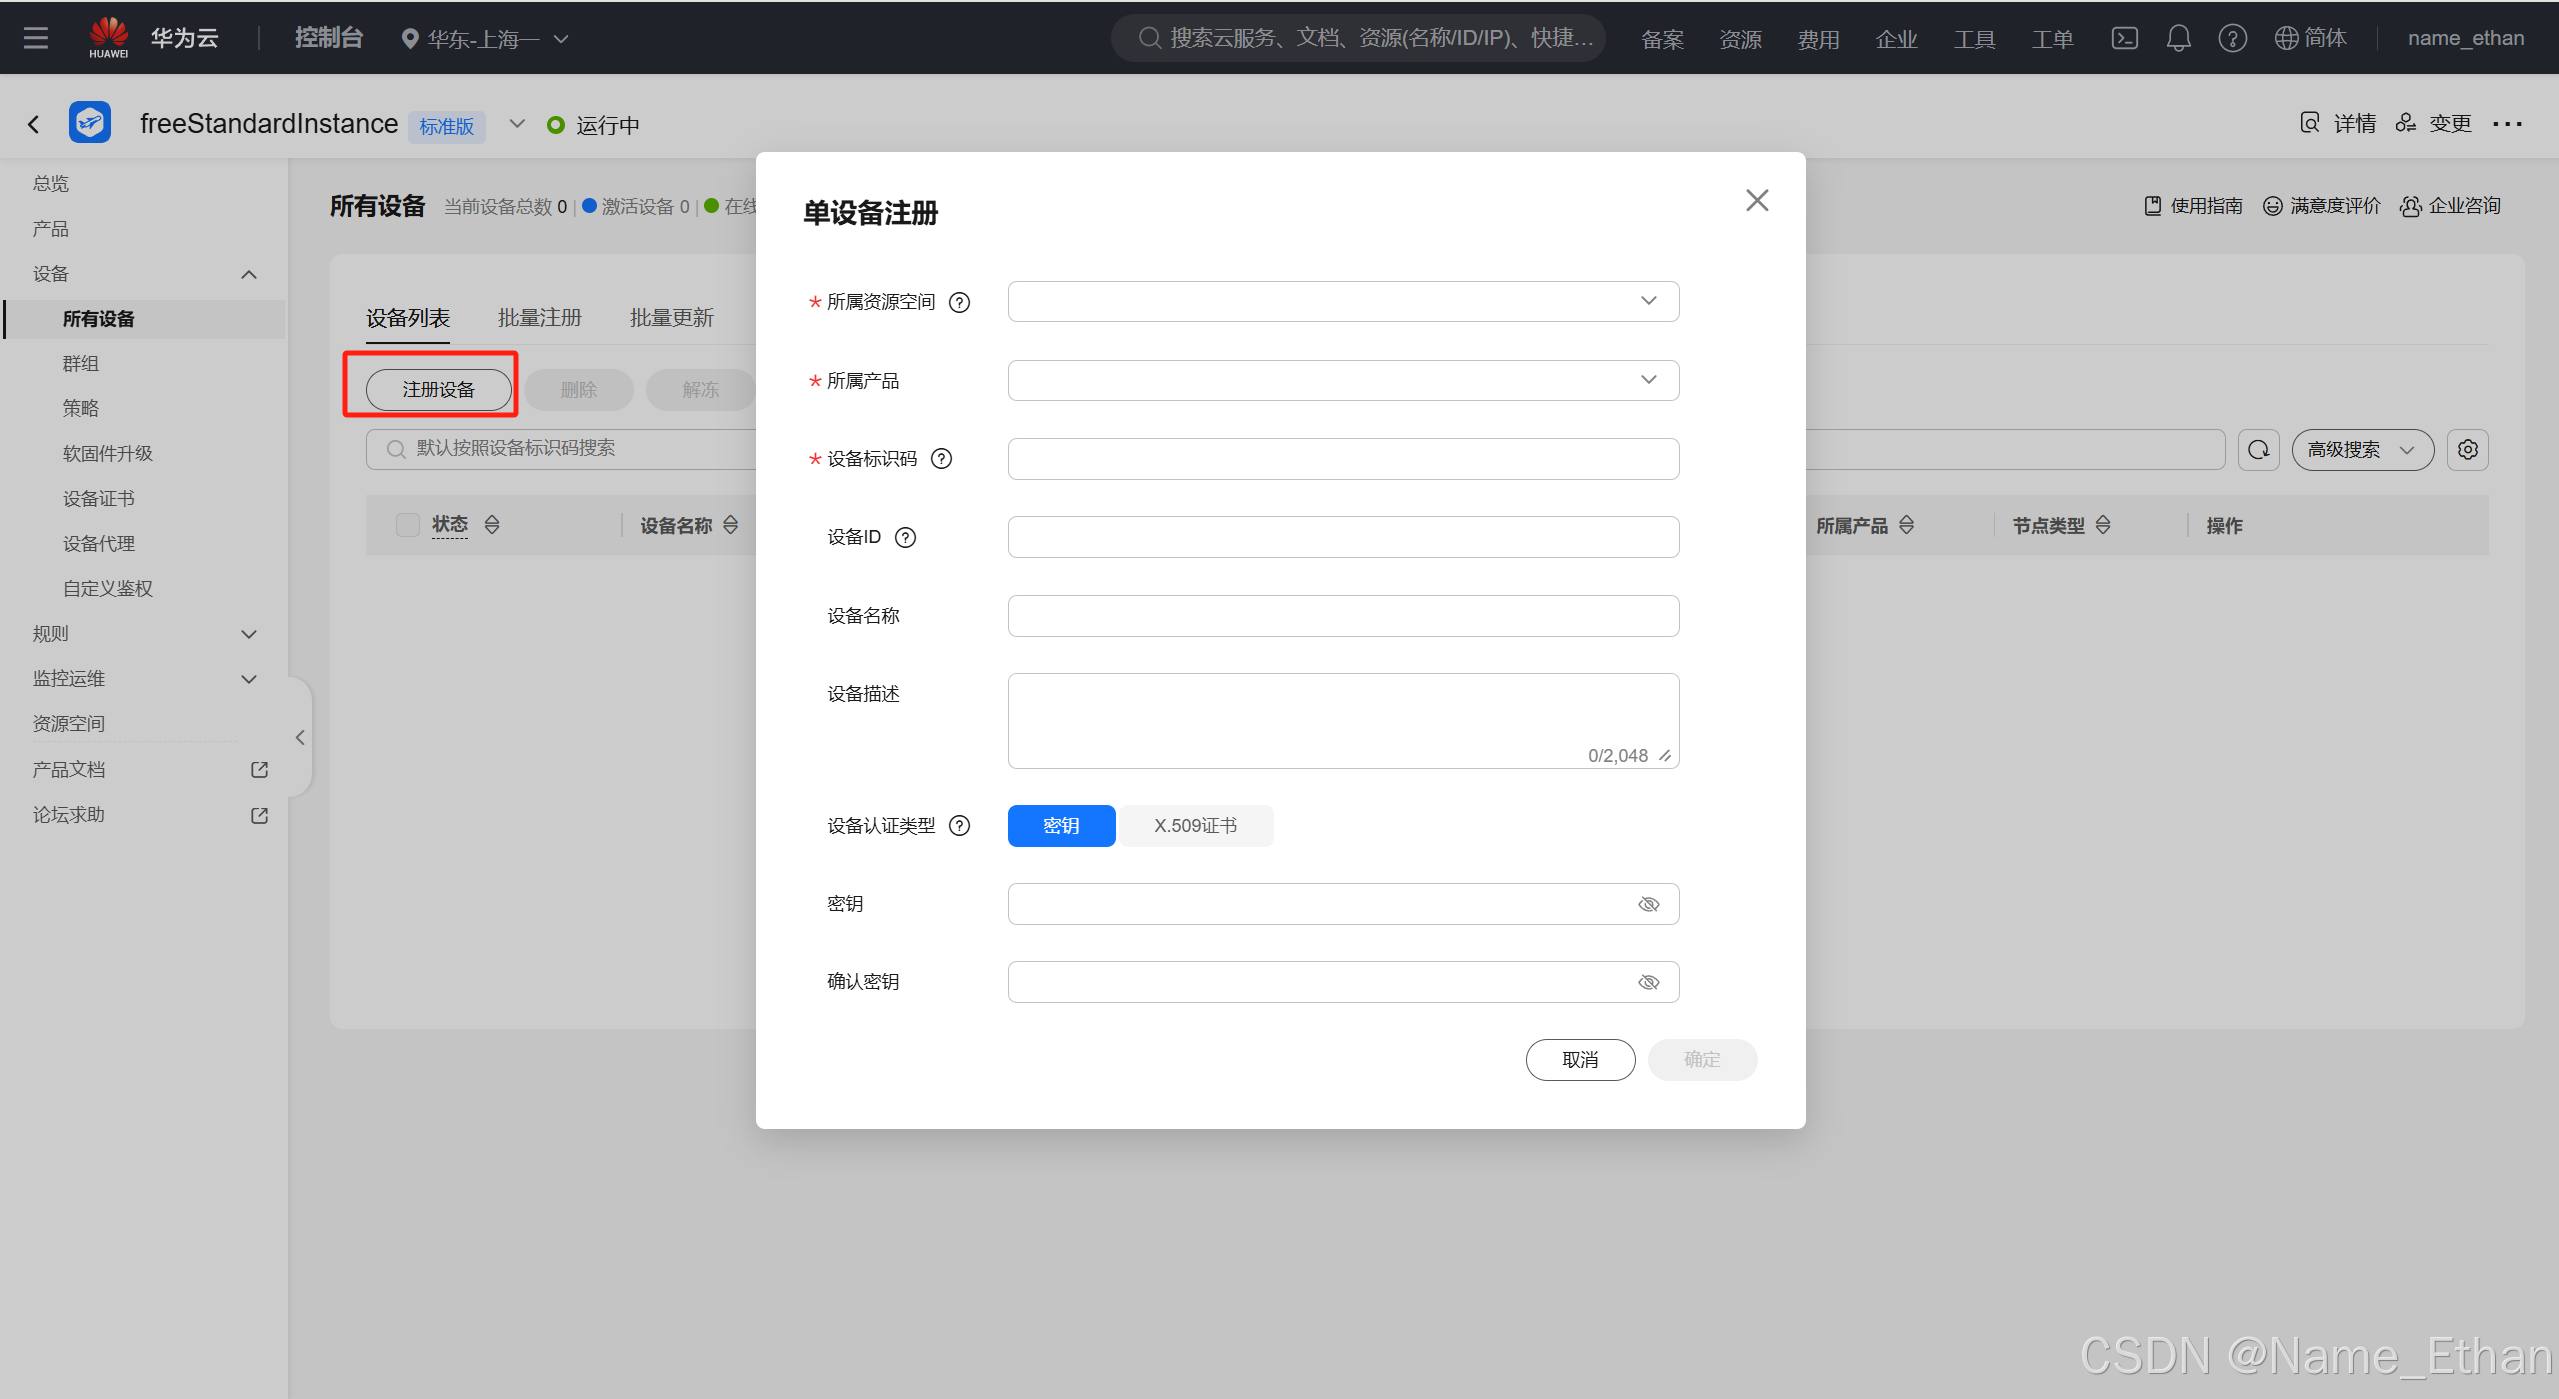Click help icon next to 设备认证类型

[x=959, y=826]
